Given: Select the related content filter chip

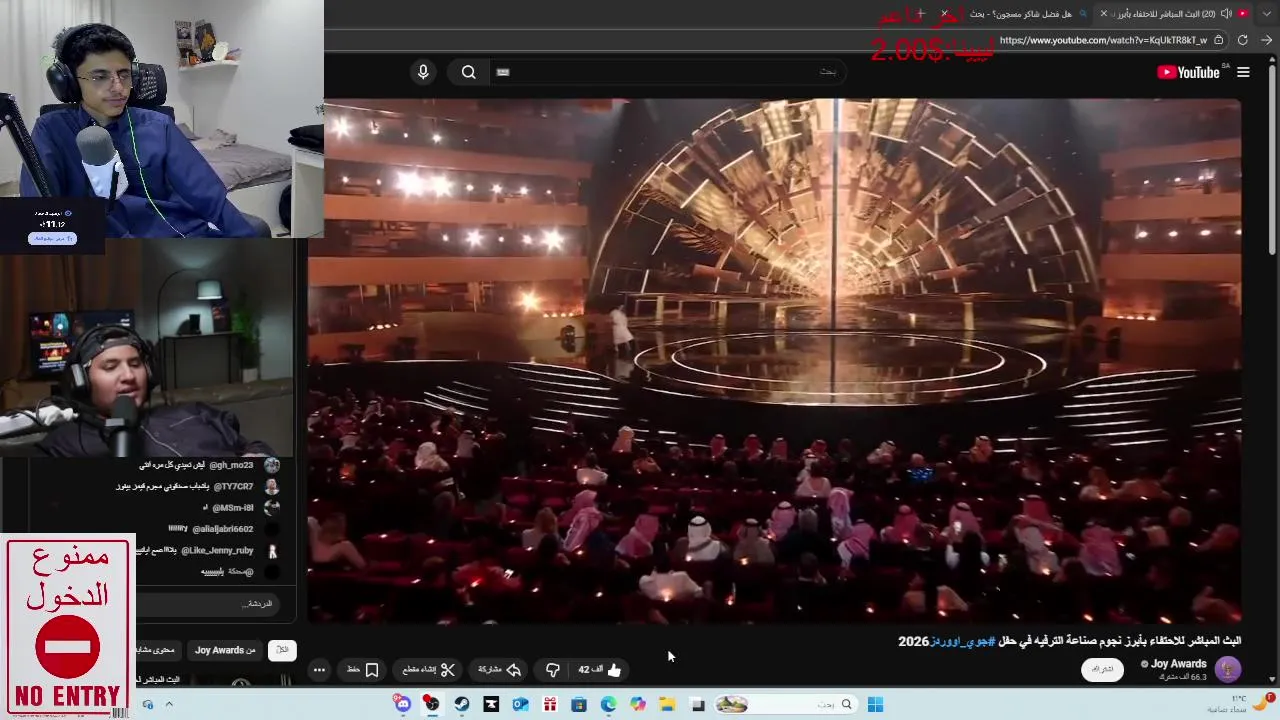Looking at the screenshot, I should click(x=155, y=650).
